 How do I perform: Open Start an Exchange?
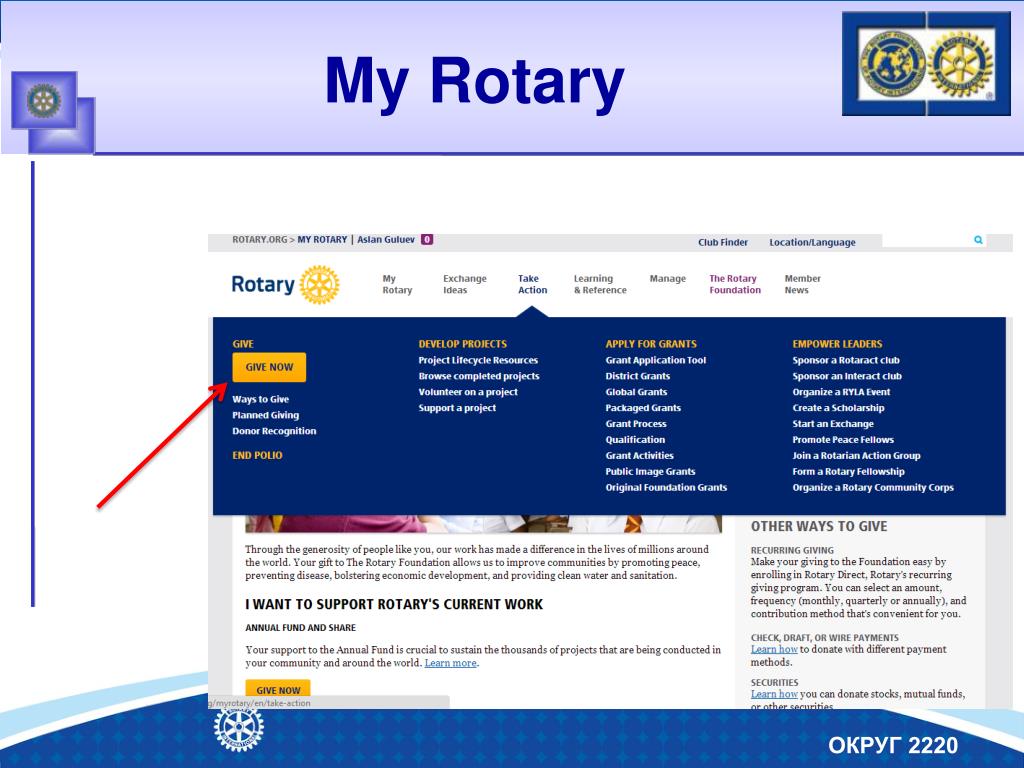point(833,424)
